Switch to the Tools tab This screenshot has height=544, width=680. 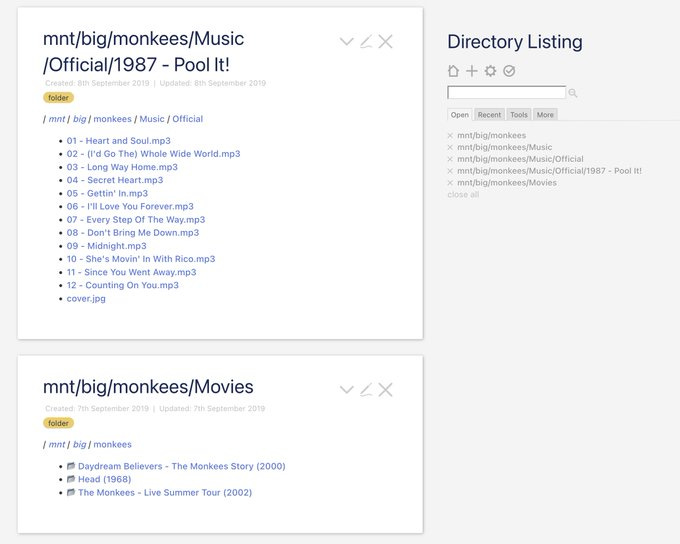point(519,115)
